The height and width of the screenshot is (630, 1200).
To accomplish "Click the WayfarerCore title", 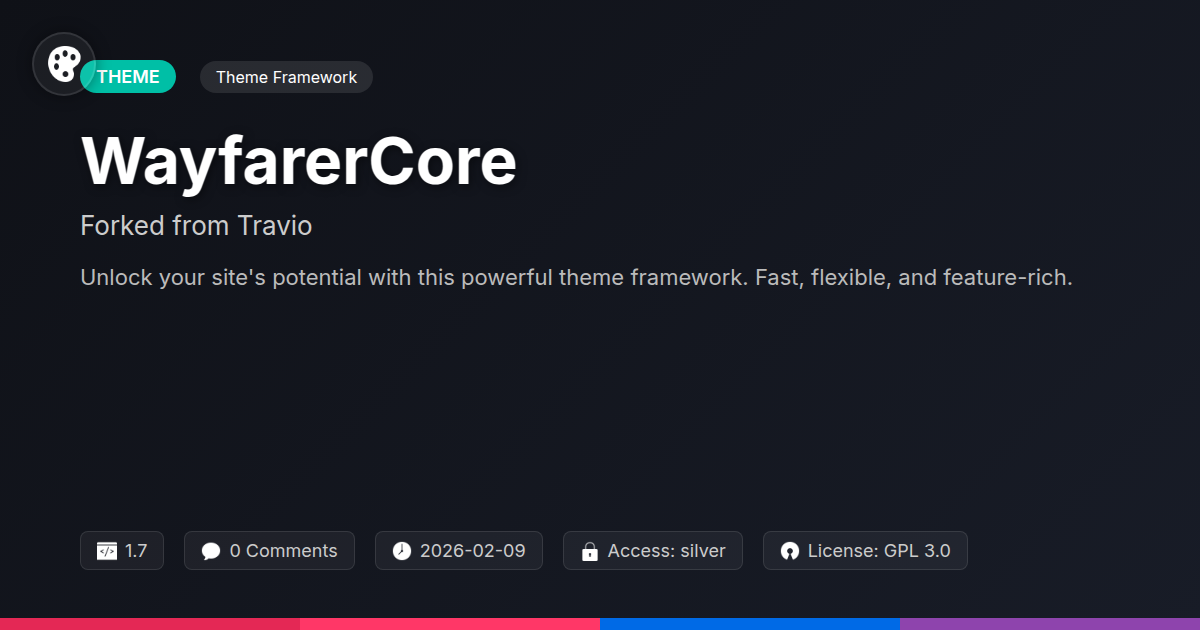I will [x=298, y=161].
